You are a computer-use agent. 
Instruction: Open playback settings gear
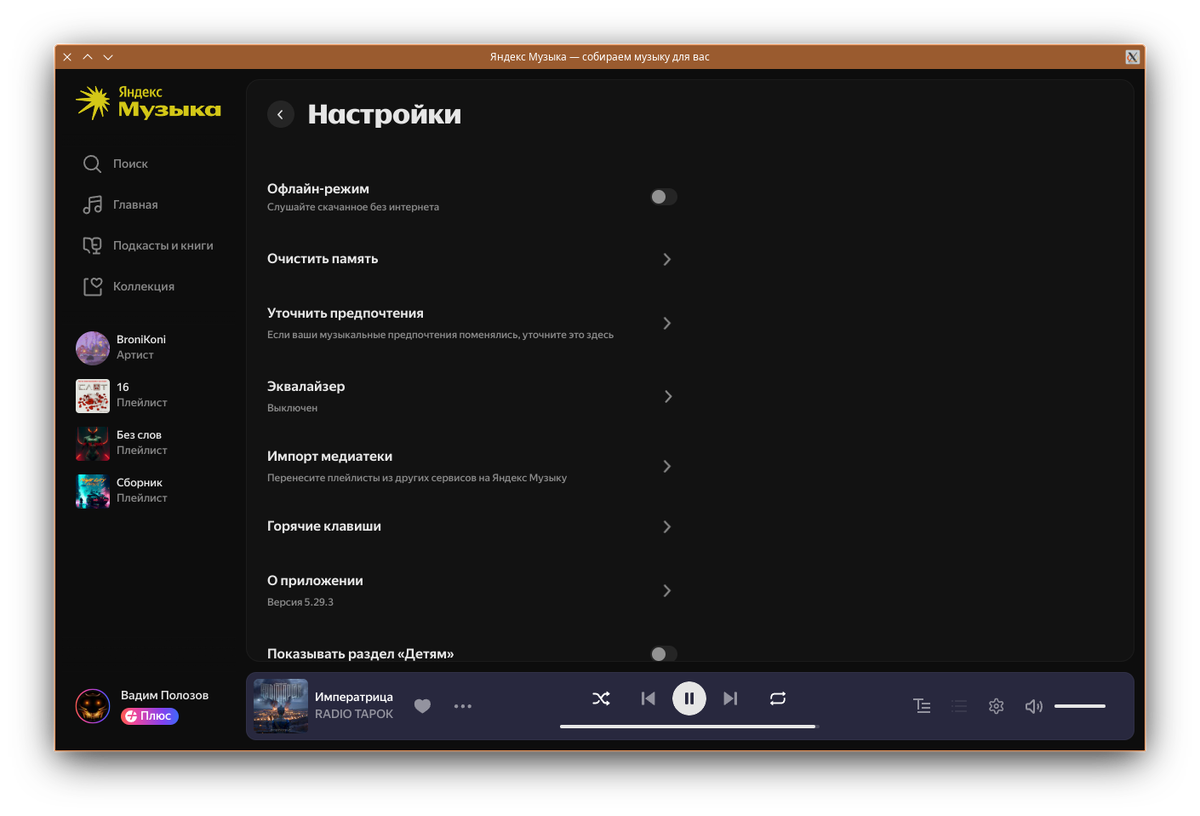pyautogui.click(x=996, y=706)
